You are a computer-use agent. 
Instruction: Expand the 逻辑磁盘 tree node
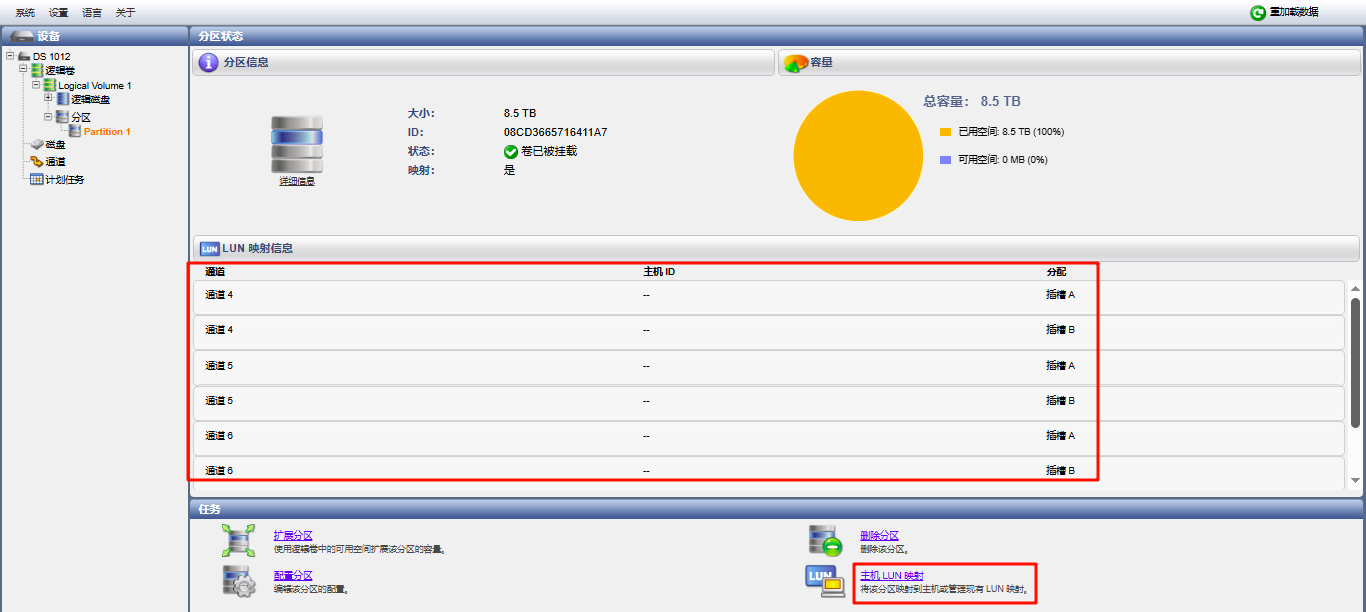click(x=48, y=98)
